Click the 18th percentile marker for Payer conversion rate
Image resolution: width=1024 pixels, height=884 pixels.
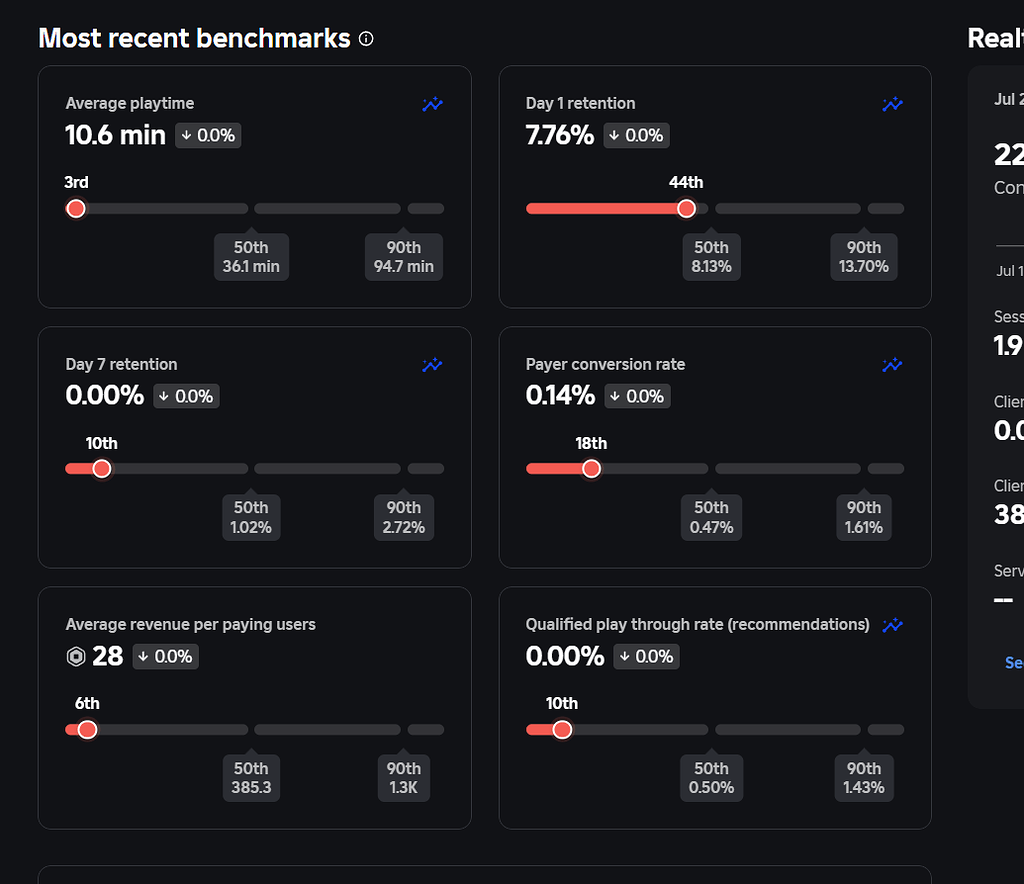coord(591,468)
